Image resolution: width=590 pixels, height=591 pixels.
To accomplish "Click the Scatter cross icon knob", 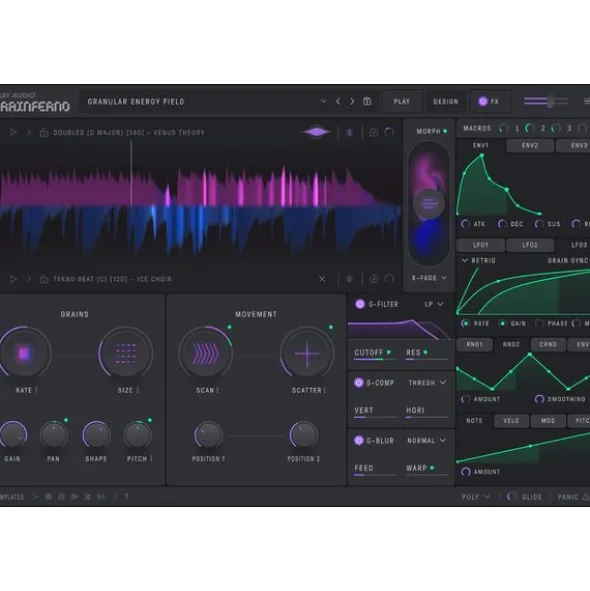I will coord(307,354).
